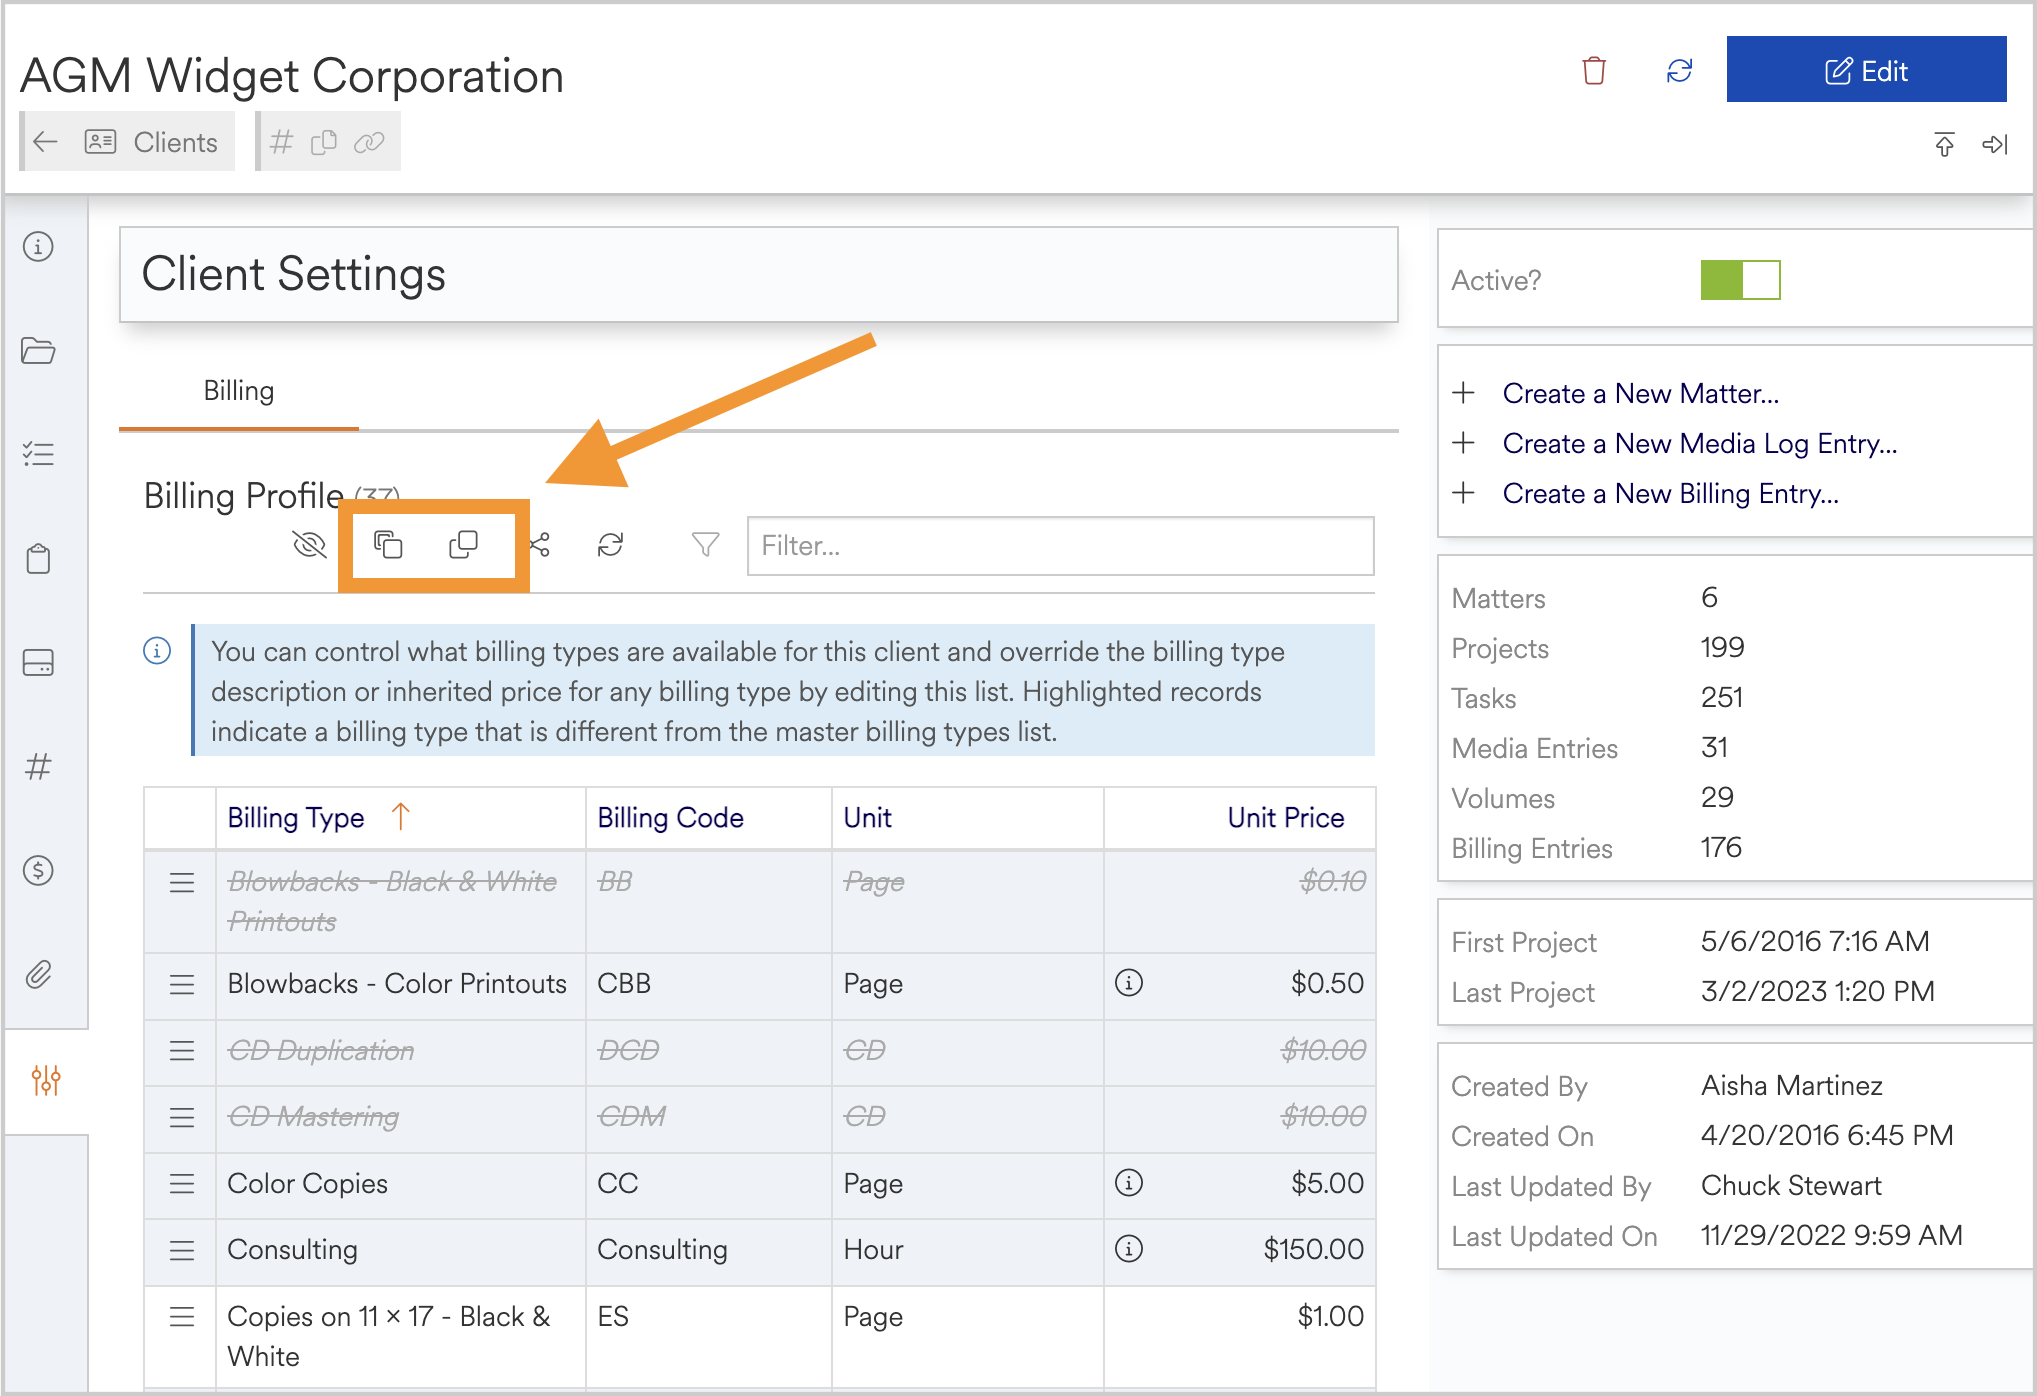2037x1396 pixels.
Task: Open row menu for Color Copies
Action: coord(181,1184)
